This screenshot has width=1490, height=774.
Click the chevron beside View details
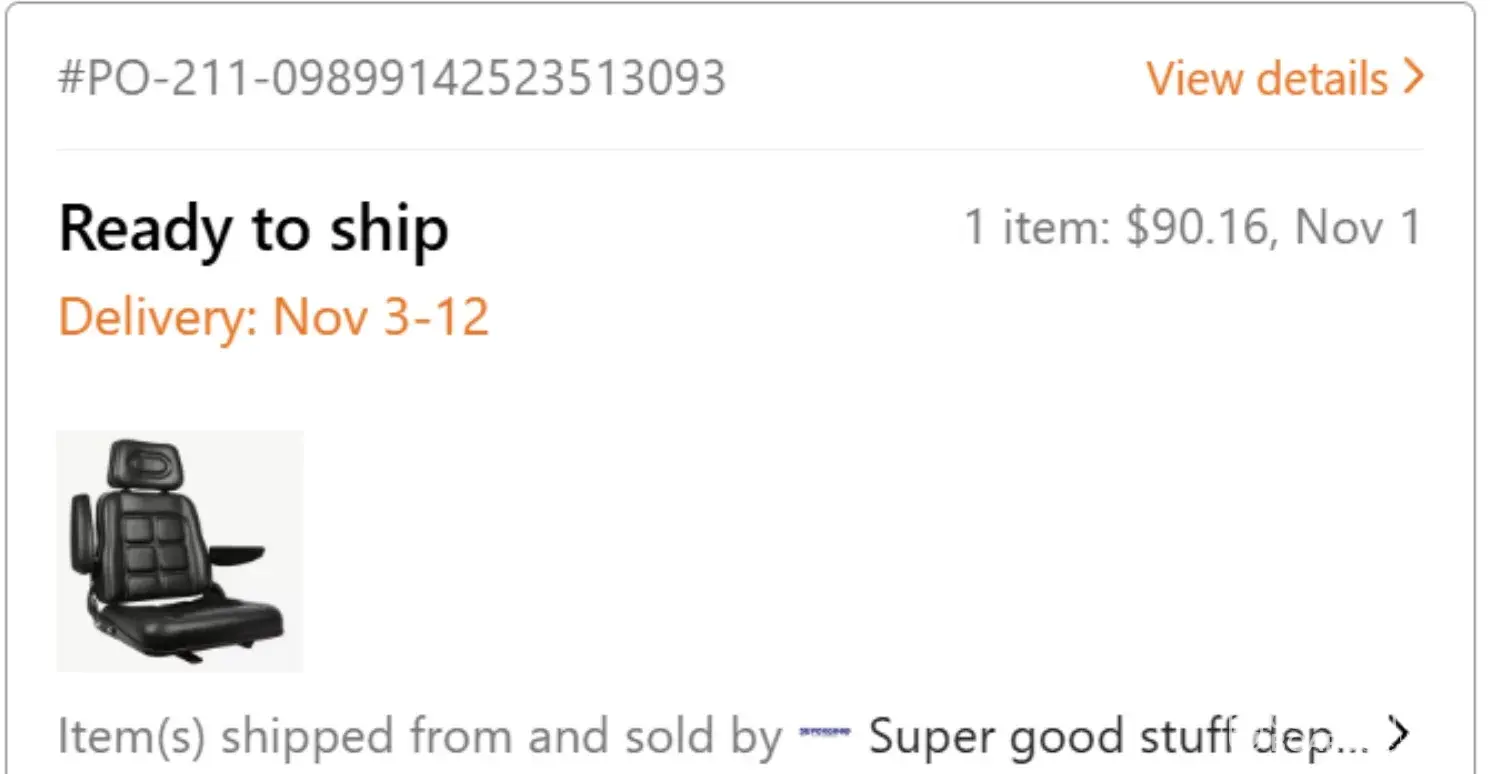(1412, 76)
